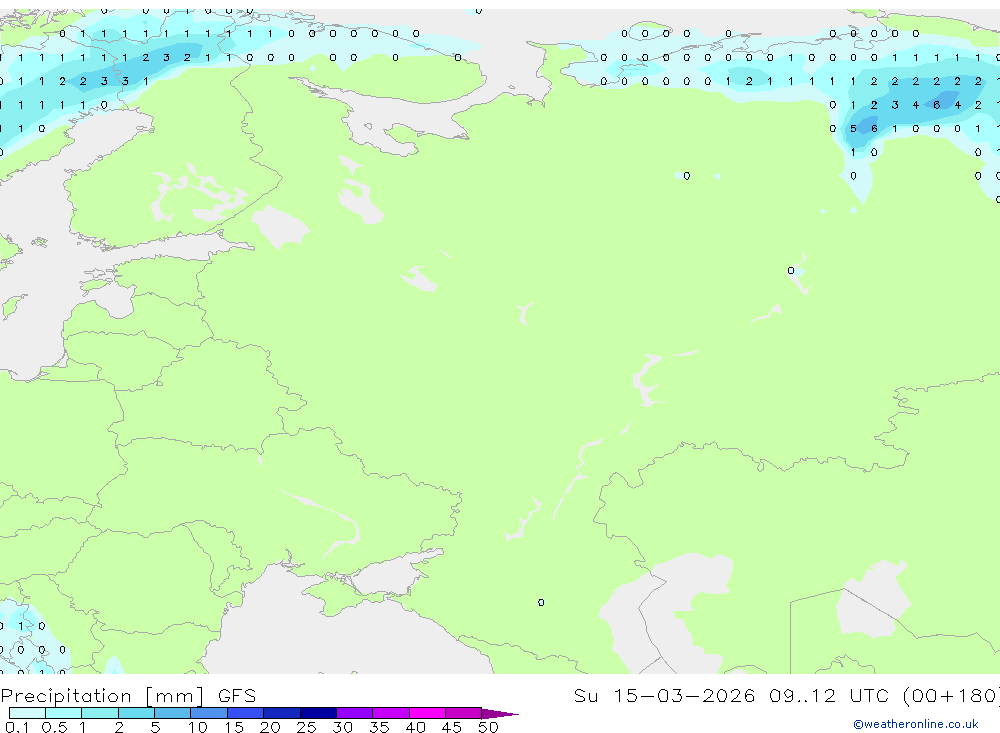Click the legend label 20

[x=270, y=727]
